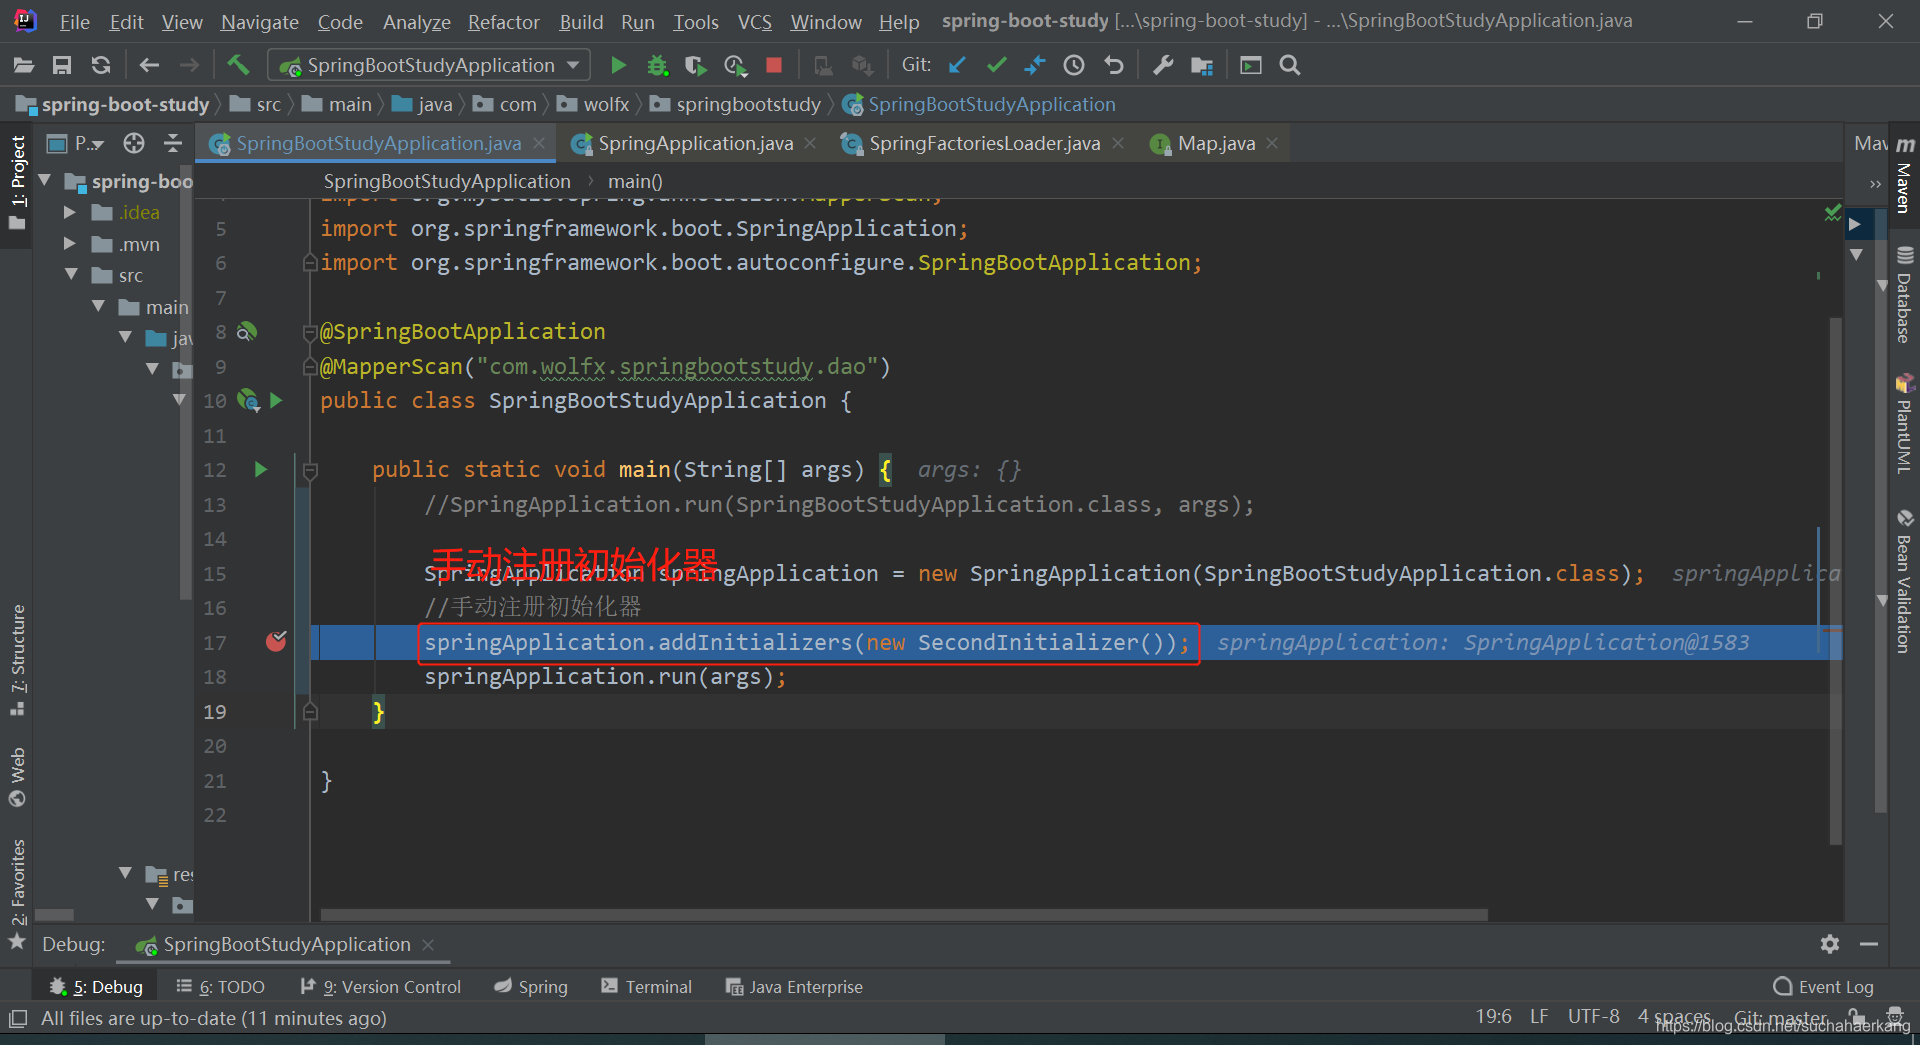Open the Navigate menu
The height and width of the screenshot is (1045, 1920).
click(x=260, y=21)
